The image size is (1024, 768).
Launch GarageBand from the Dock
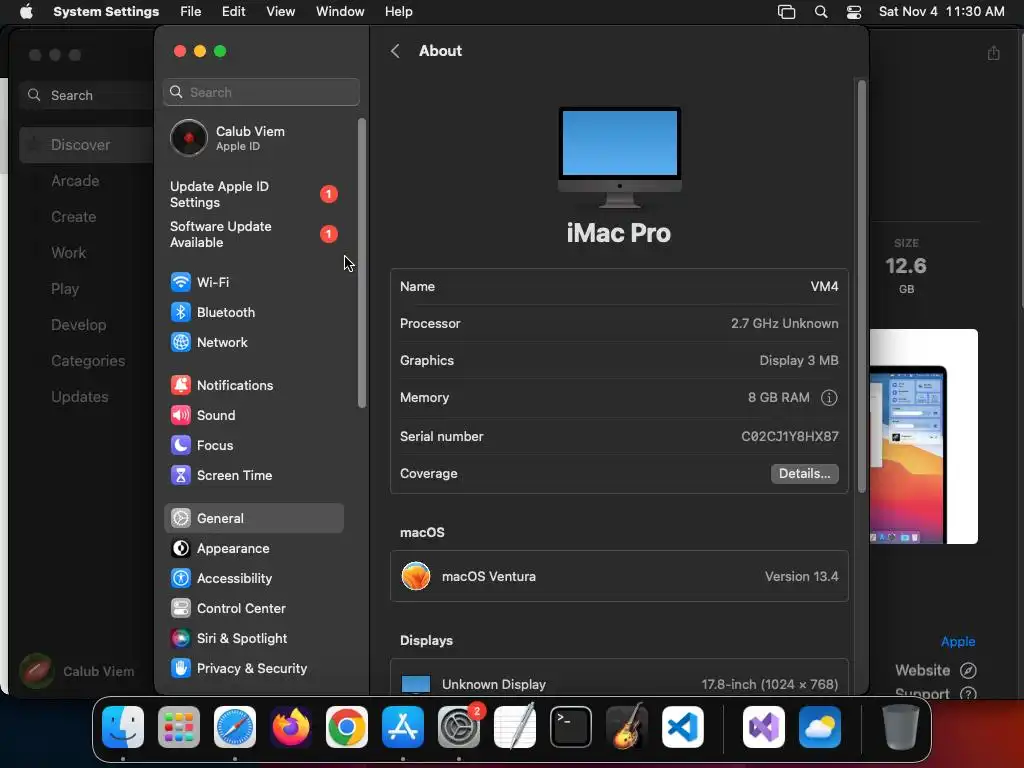(627, 726)
